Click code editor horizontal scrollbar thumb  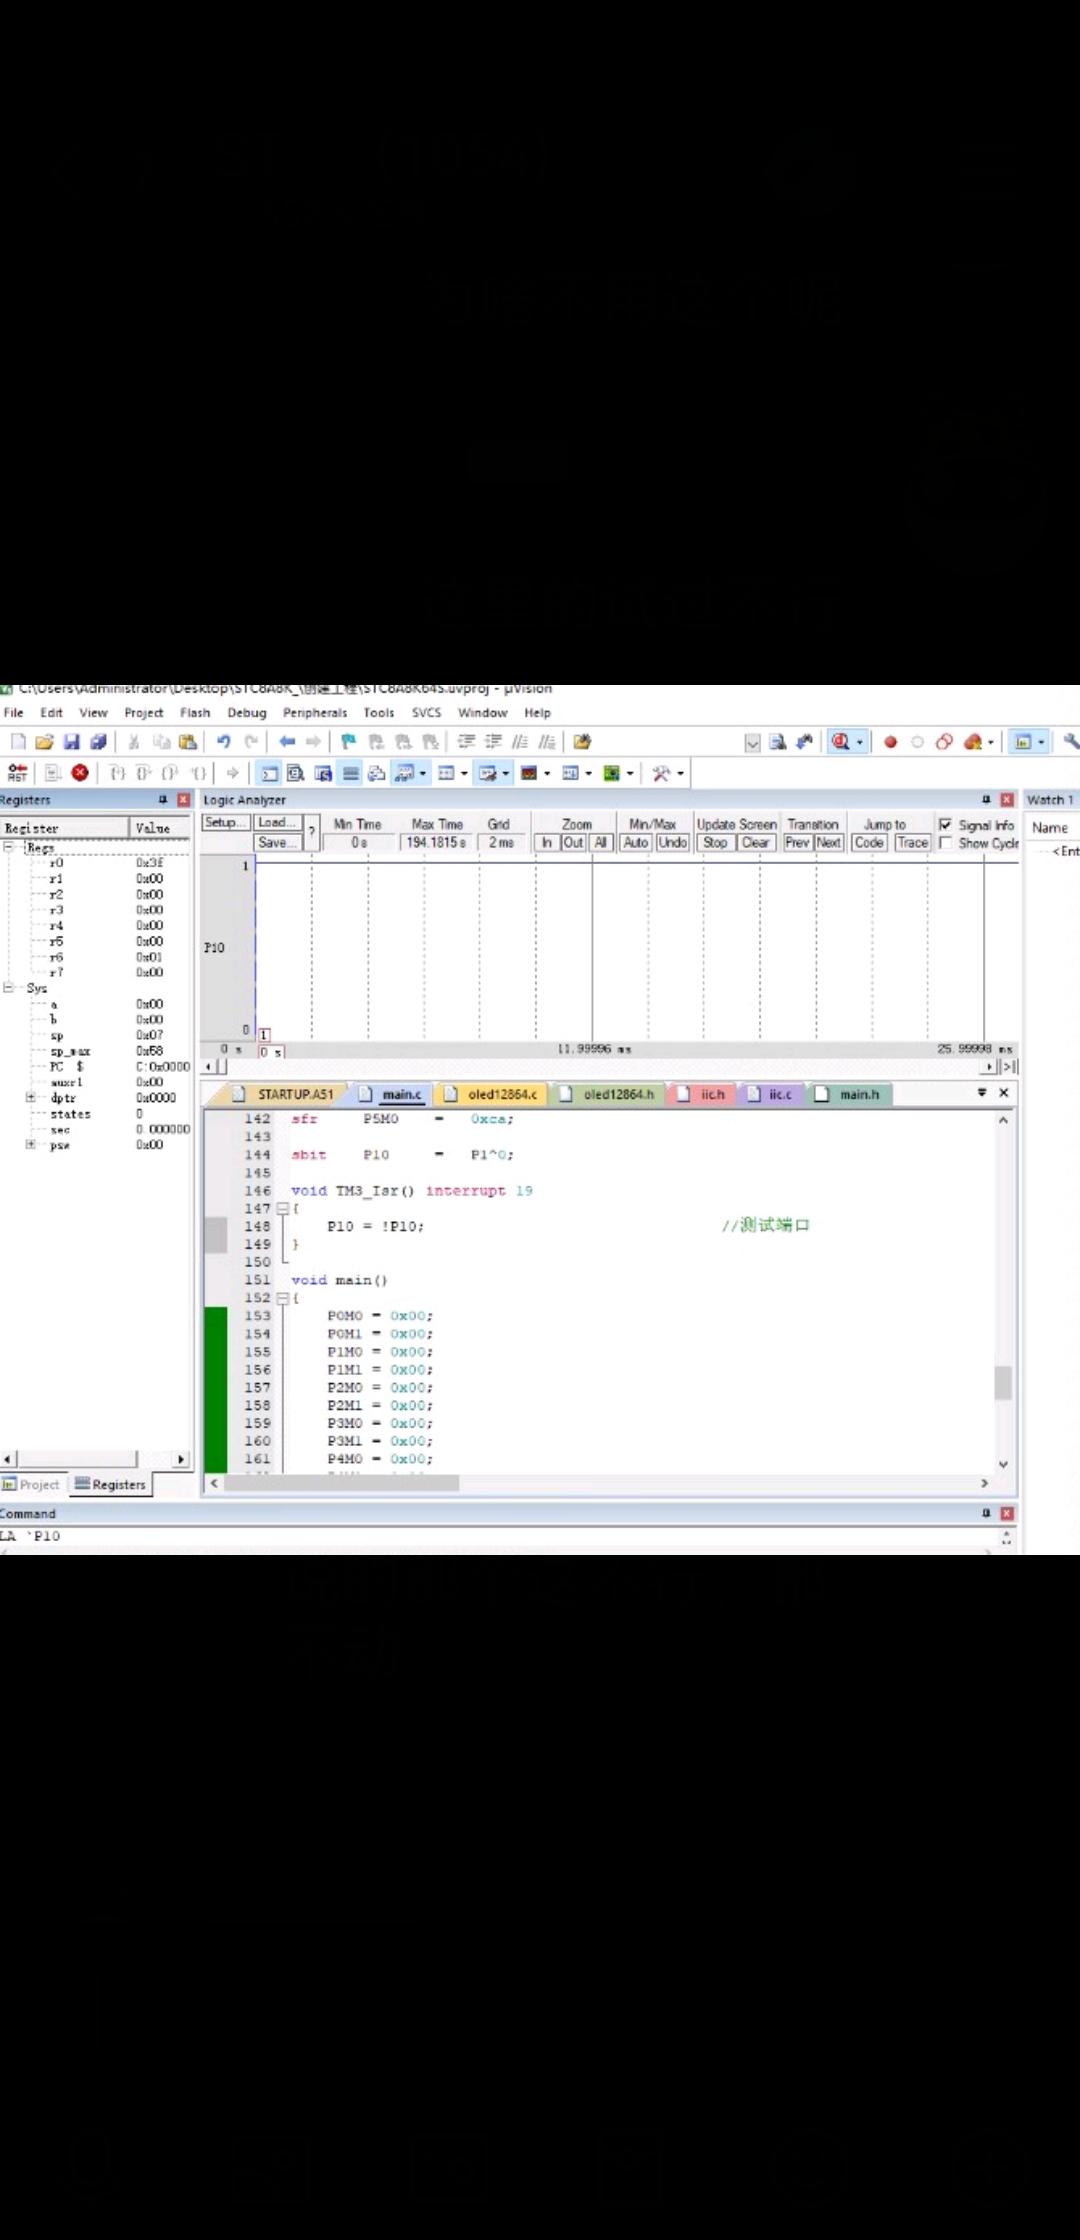click(x=342, y=1483)
